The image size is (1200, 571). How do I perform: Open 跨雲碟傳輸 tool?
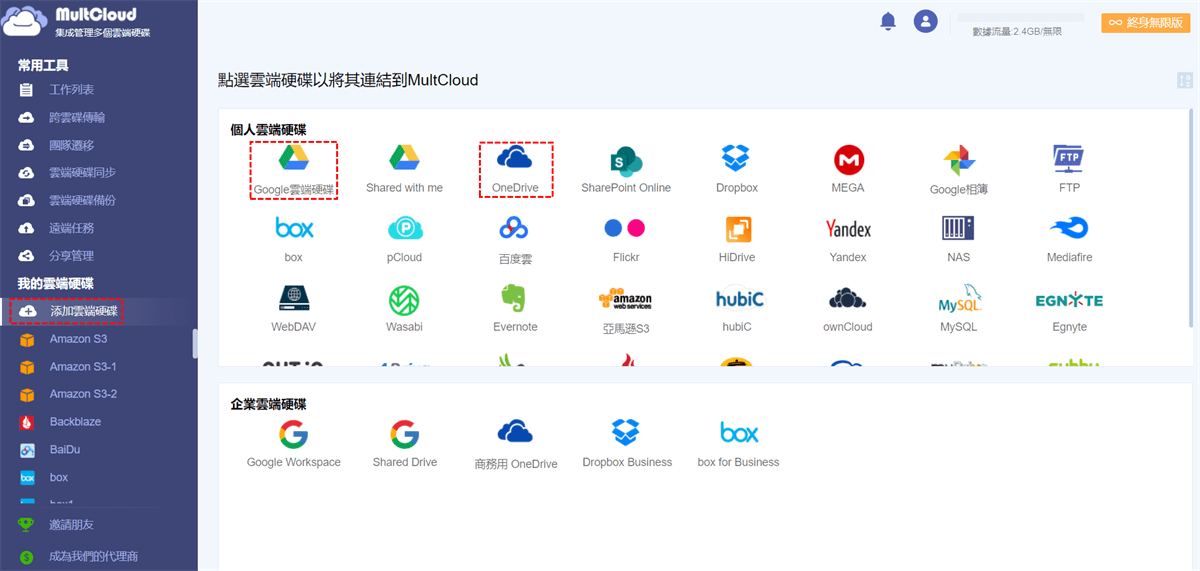[77, 117]
